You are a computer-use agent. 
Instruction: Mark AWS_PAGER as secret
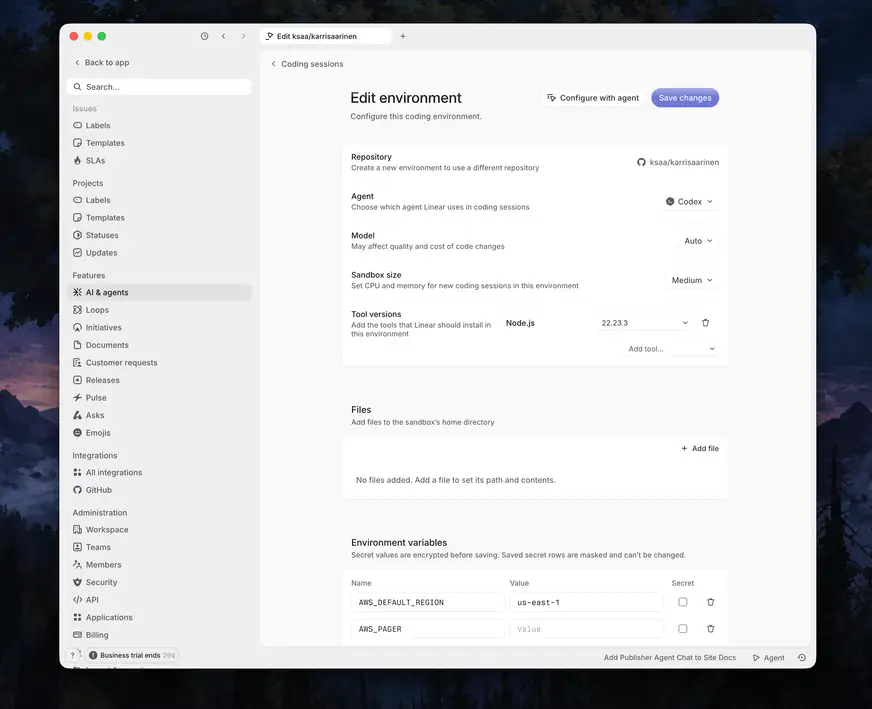[682, 629]
